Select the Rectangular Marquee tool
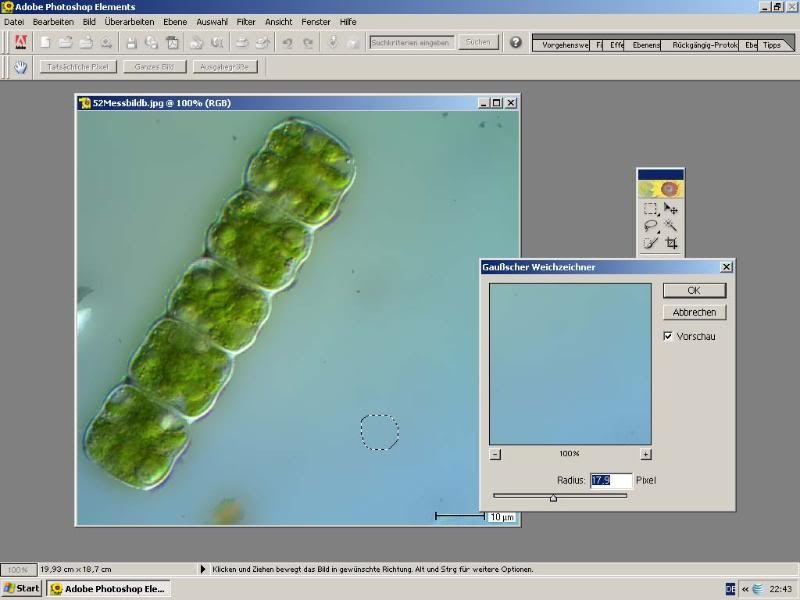The image size is (800, 600). [650, 209]
